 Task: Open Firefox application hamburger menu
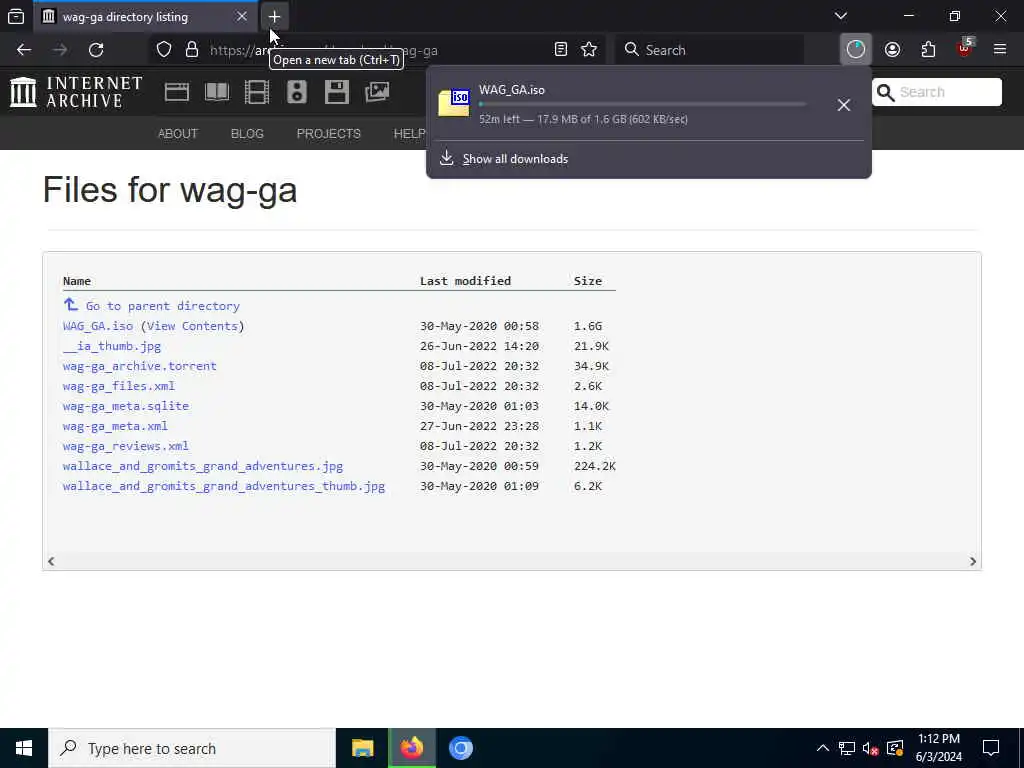(1000, 50)
